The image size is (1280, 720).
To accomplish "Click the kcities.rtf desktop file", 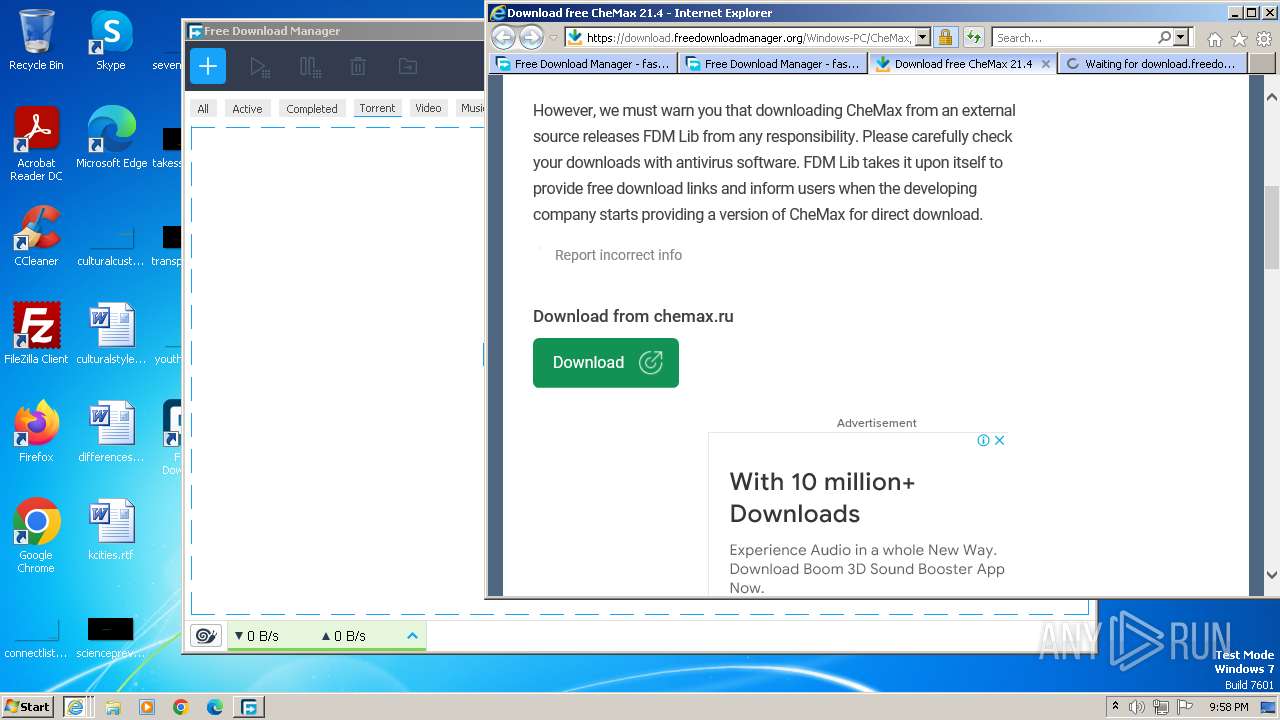I will (x=111, y=530).
